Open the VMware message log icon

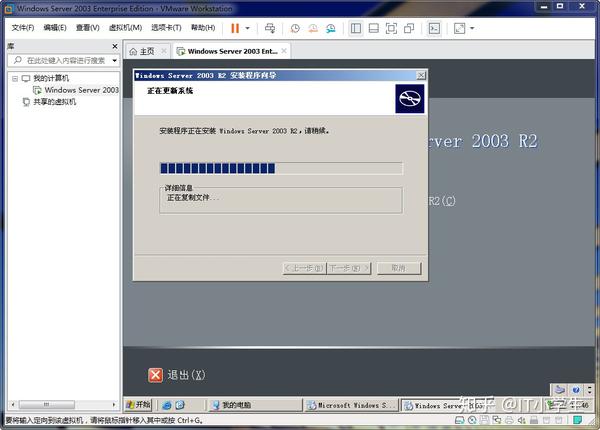click(x=577, y=420)
